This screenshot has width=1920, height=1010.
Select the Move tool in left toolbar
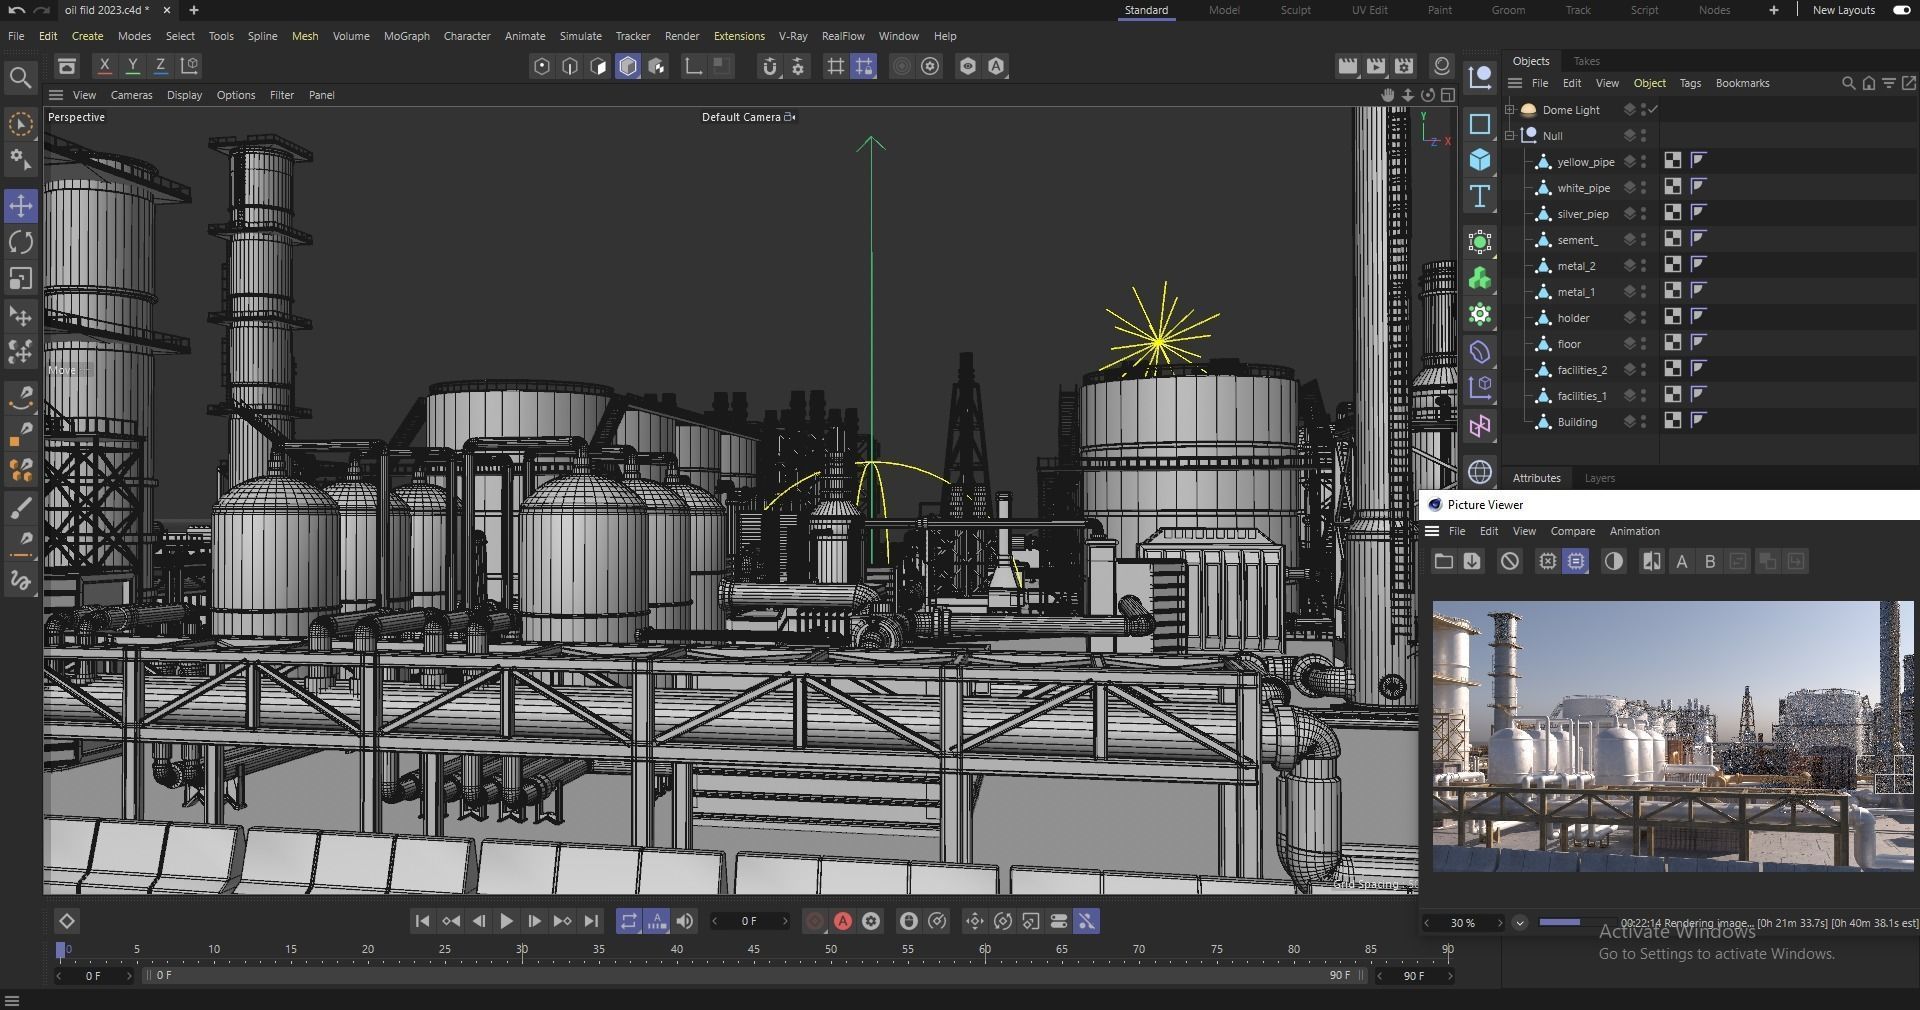21,206
